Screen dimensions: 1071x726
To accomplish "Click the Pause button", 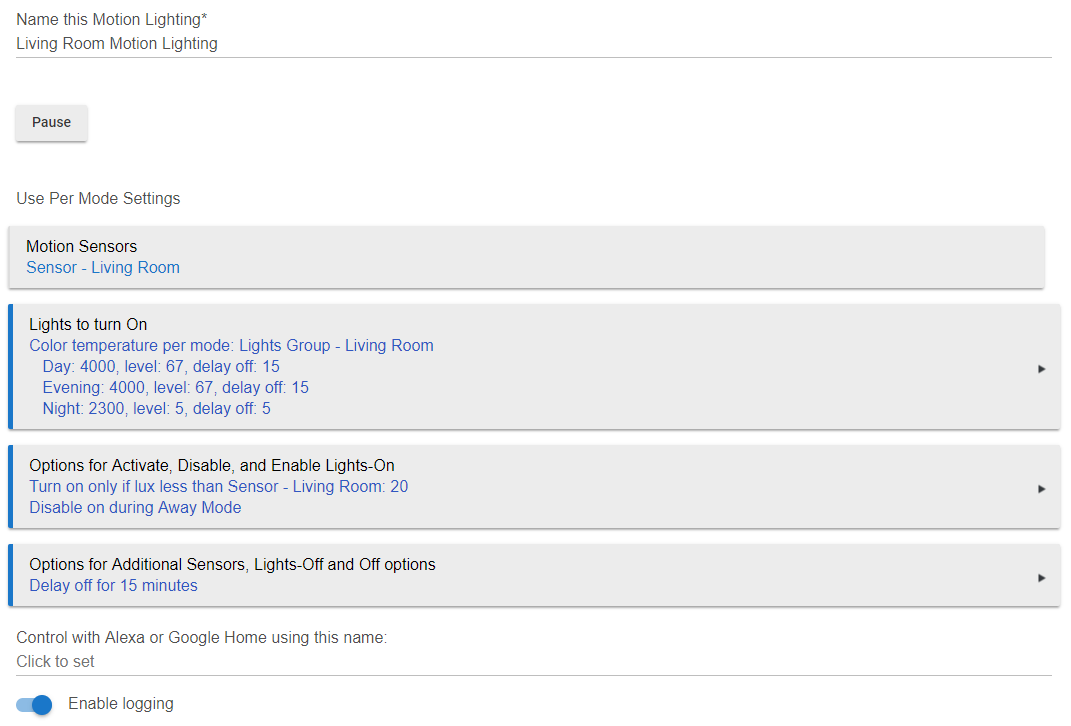I will coord(51,123).
